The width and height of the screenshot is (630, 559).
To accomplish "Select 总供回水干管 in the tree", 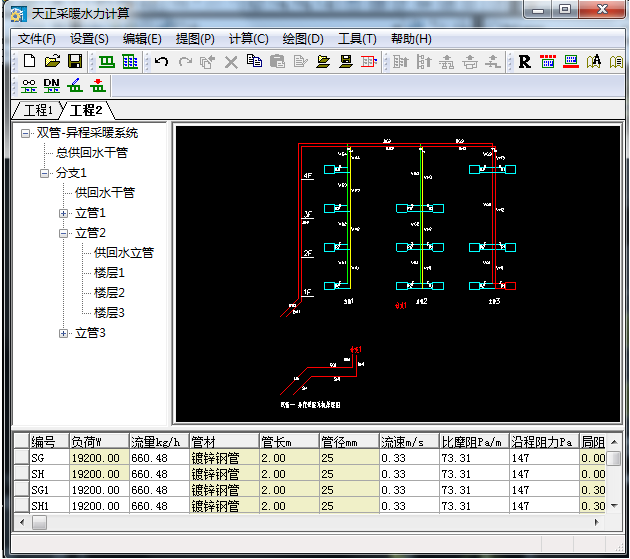I will [92, 153].
